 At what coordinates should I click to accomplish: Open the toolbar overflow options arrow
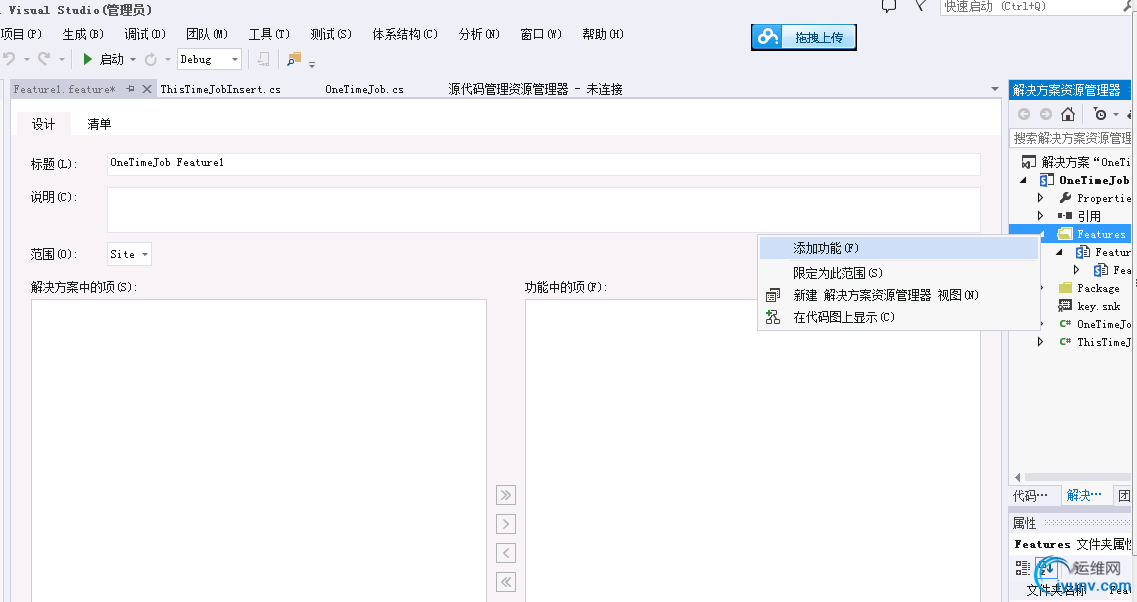(312, 65)
